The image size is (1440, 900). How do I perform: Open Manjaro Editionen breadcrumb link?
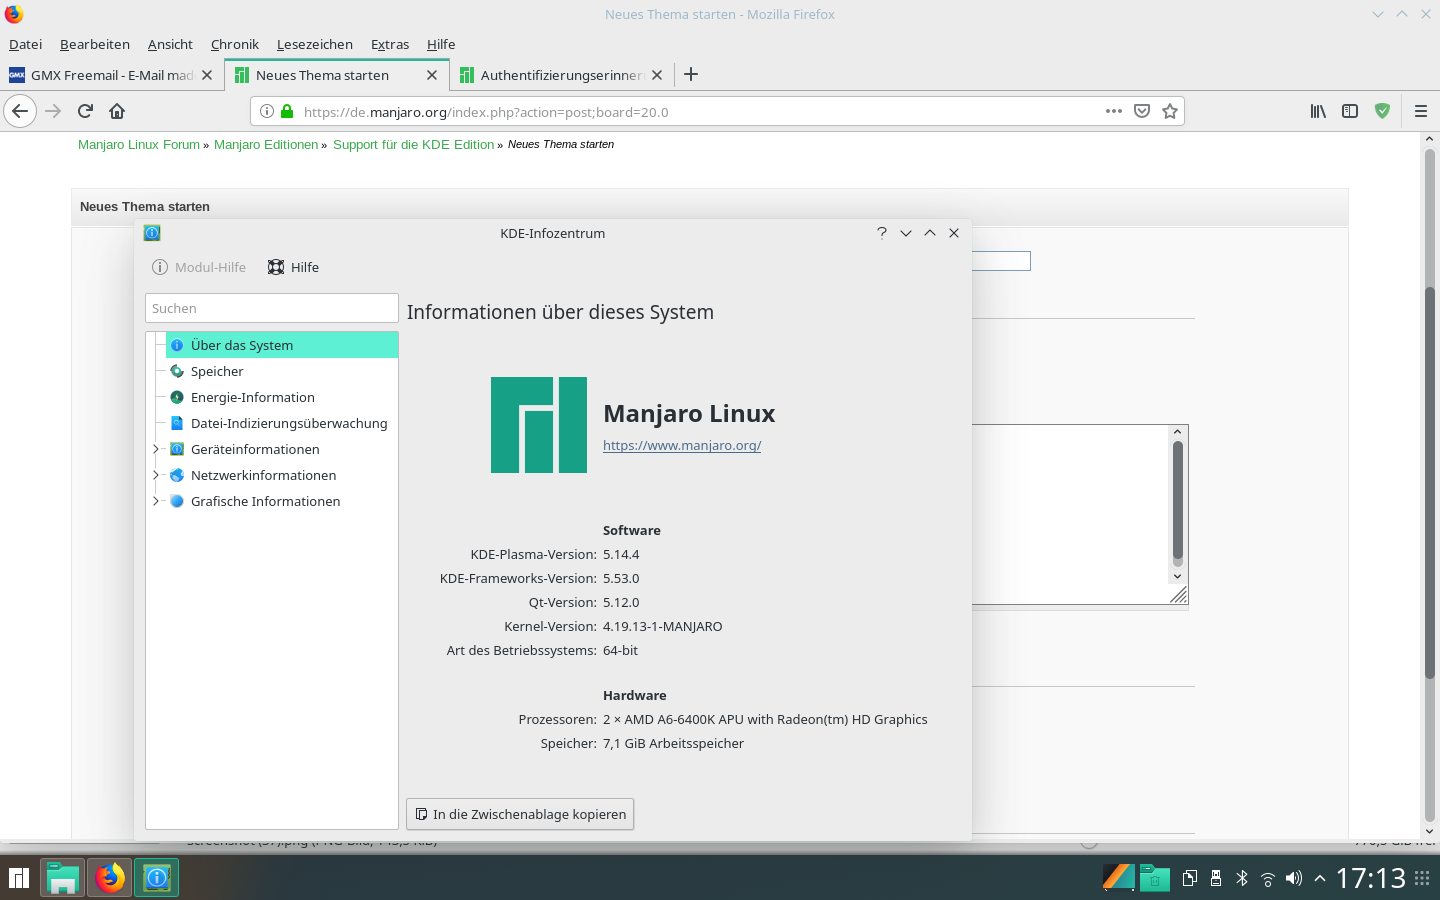coord(266,144)
